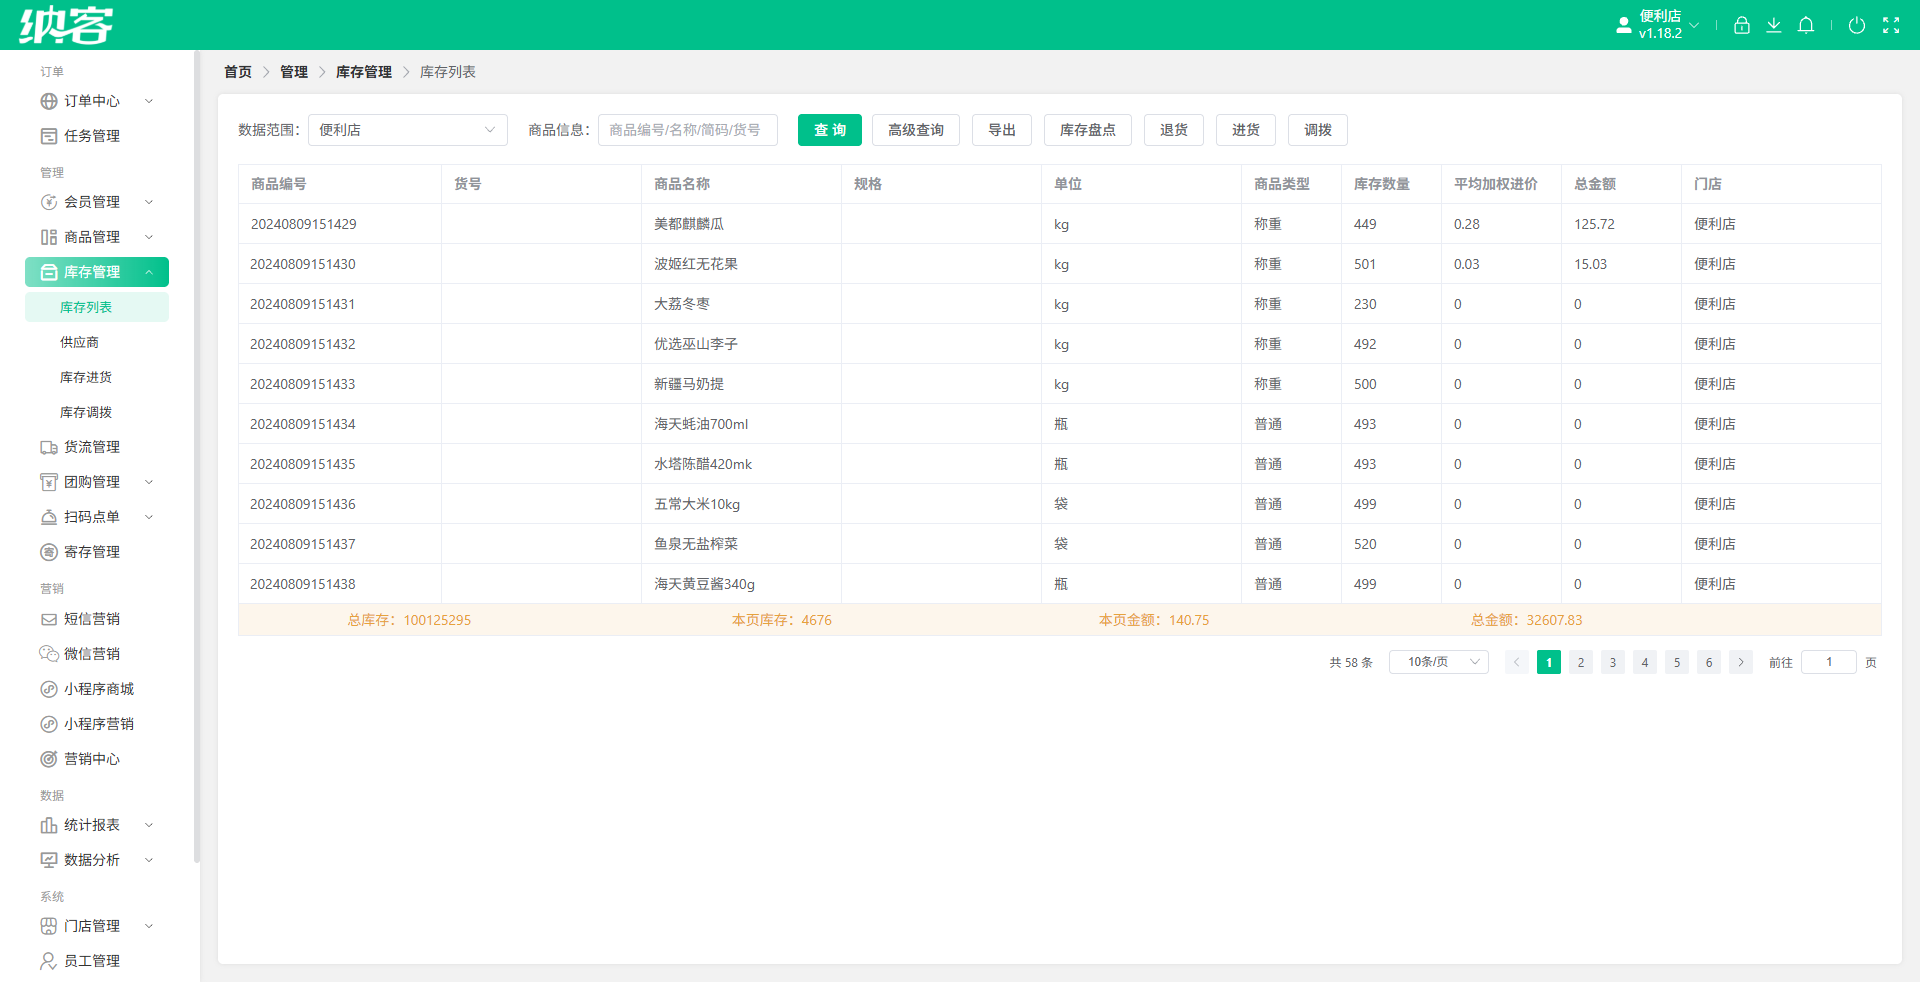Open the notification bell
The height and width of the screenshot is (982, 1920).
[1806, 25]
